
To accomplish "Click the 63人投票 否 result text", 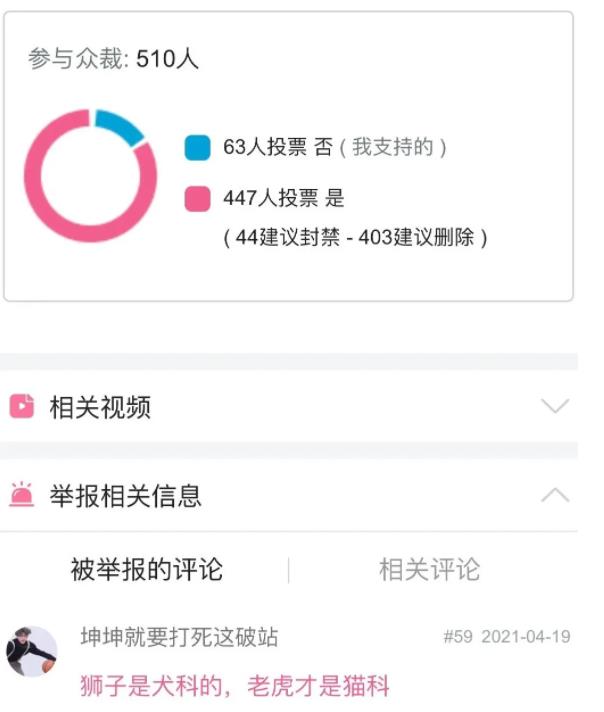I will [278, 147].
